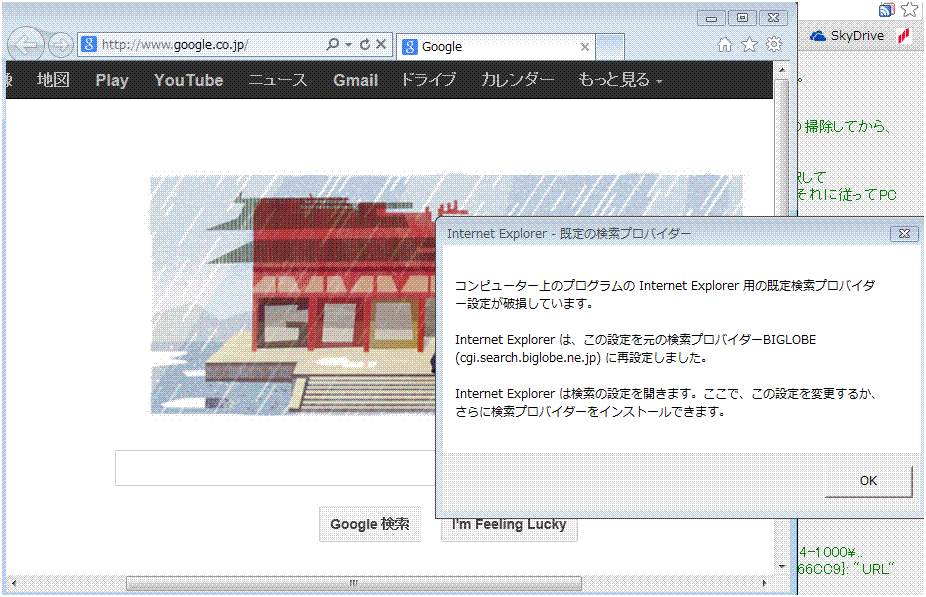Click the Refresh icon in address bar
This screenshot has width=926, height=597.
pyautogui.click(x=365, y=44)
